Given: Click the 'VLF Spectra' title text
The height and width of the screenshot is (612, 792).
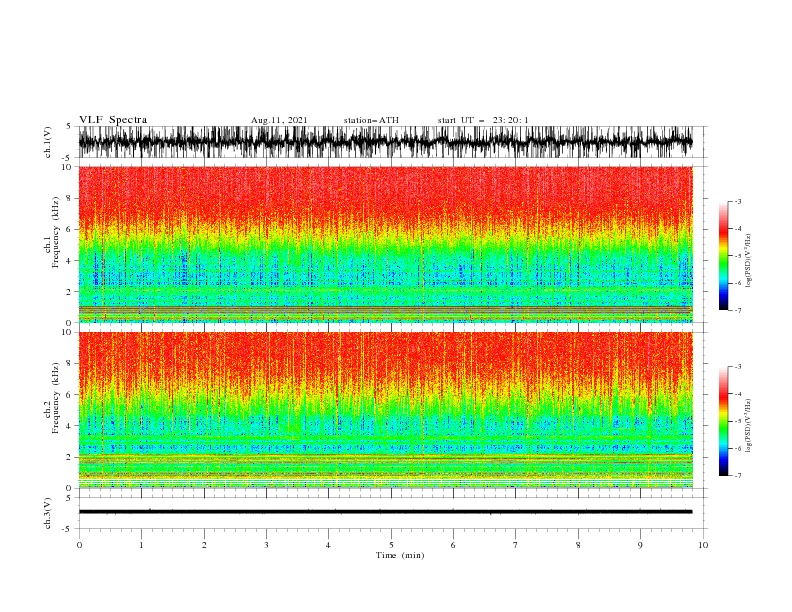Looking at the screenshot, I should [x=113, y=120].
